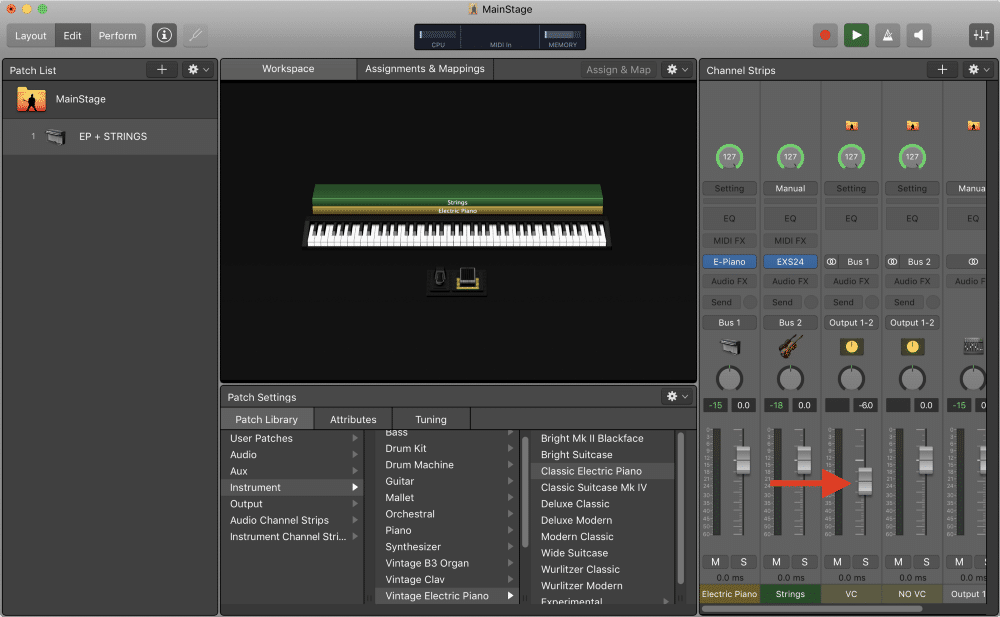Click the green play button
The image size is (1000, 617).
[856, 35]
